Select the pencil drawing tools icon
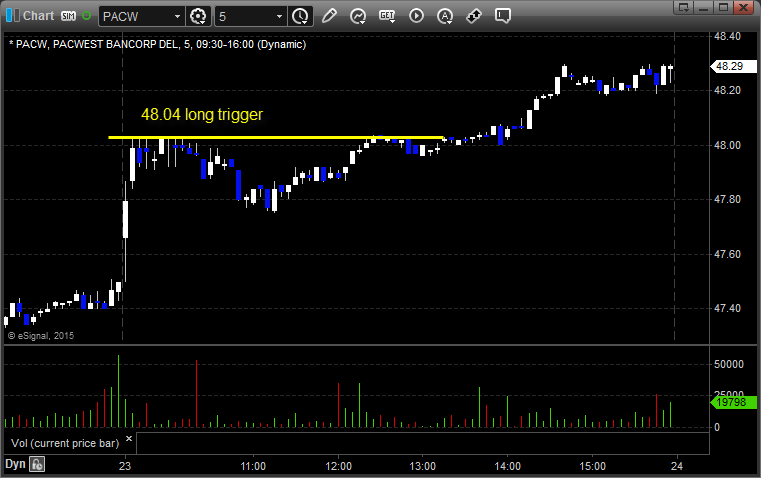This screenshot has width=761, height=478. pyautogui.click(x=329, y=16)
